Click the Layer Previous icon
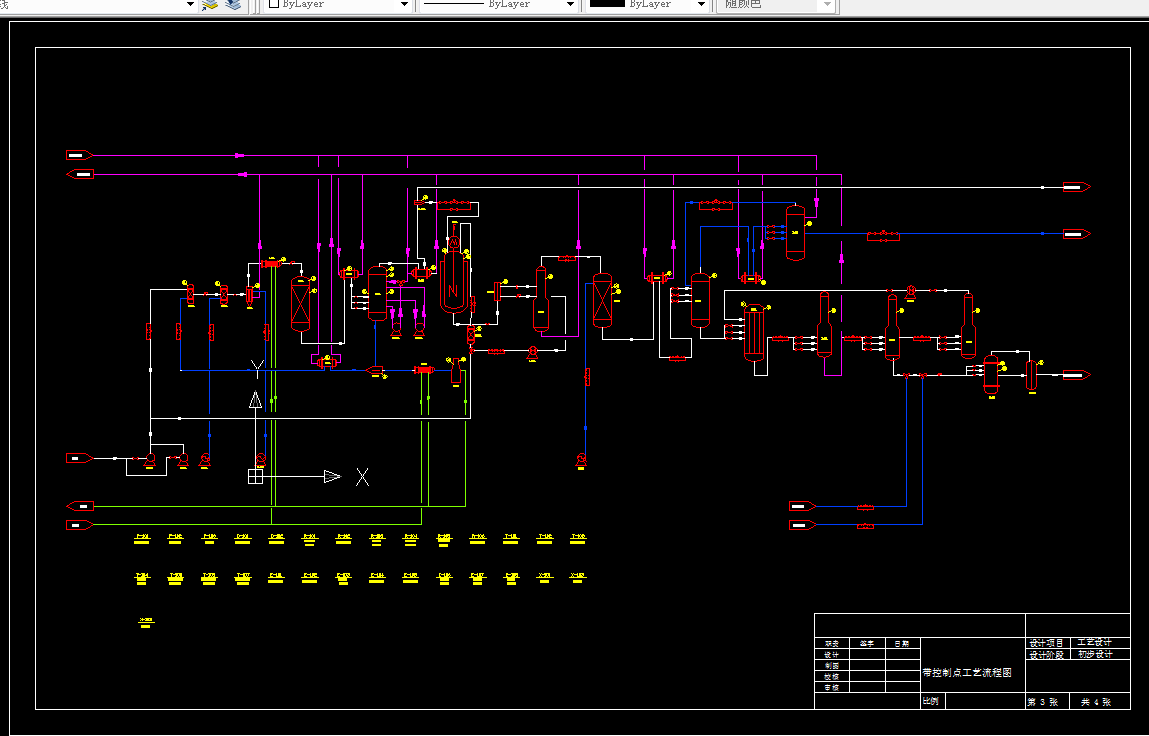The image size is (1149, 736). click(x=233, y=4)
